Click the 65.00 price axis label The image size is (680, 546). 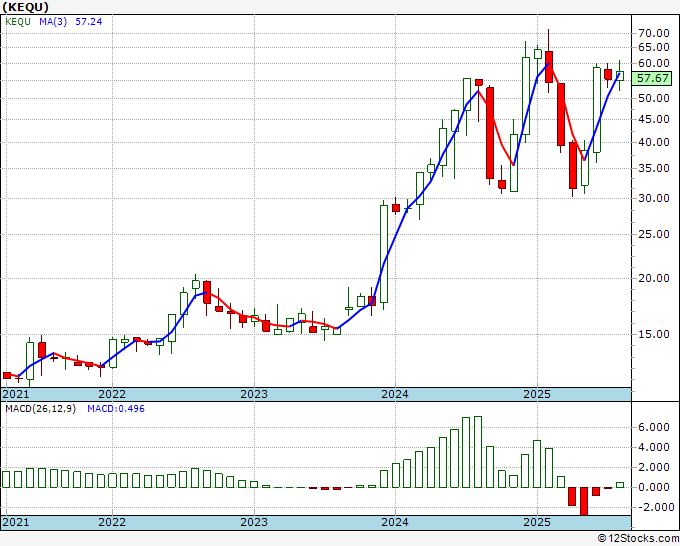click(654, 47)
